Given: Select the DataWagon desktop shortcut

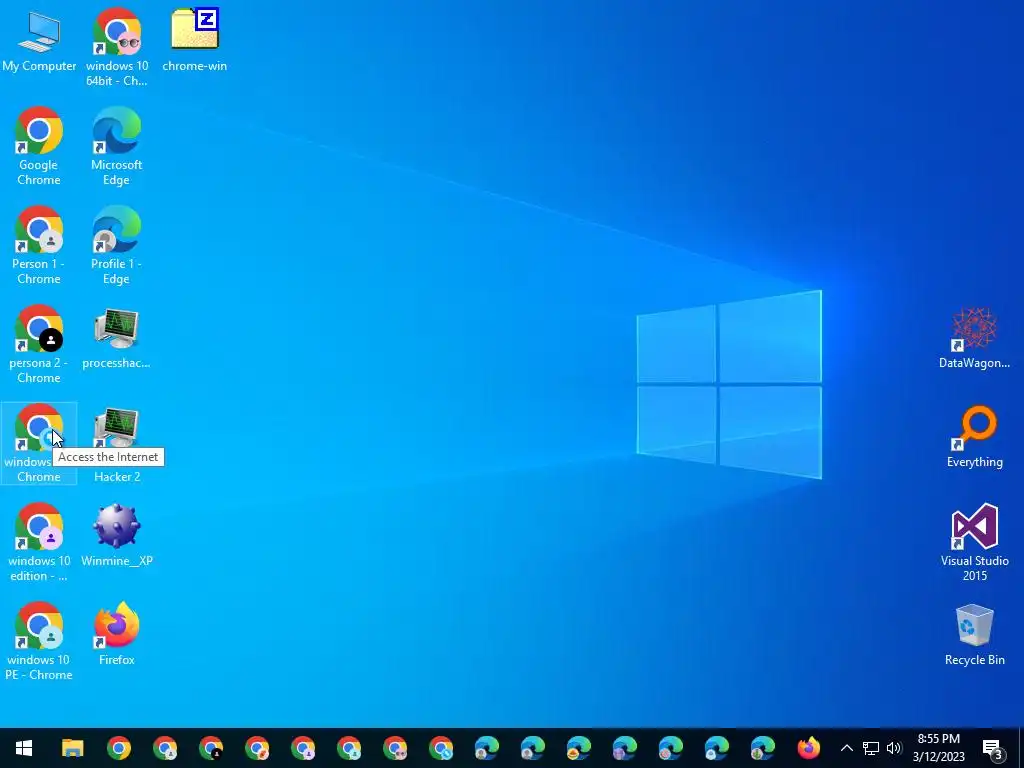Looking at the screenshot, I should click(x=974, y=338).
